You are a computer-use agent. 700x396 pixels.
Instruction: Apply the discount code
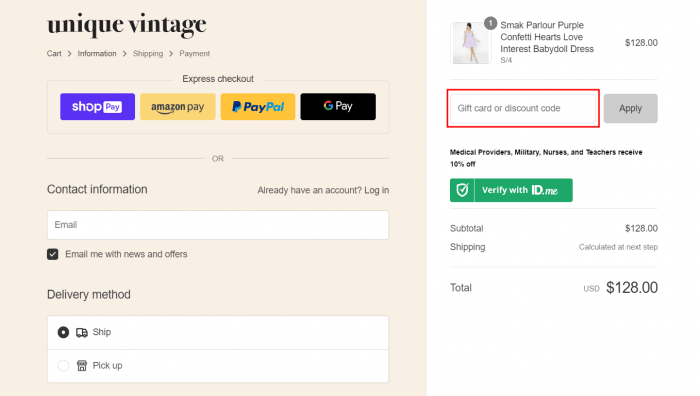(630, 108)
